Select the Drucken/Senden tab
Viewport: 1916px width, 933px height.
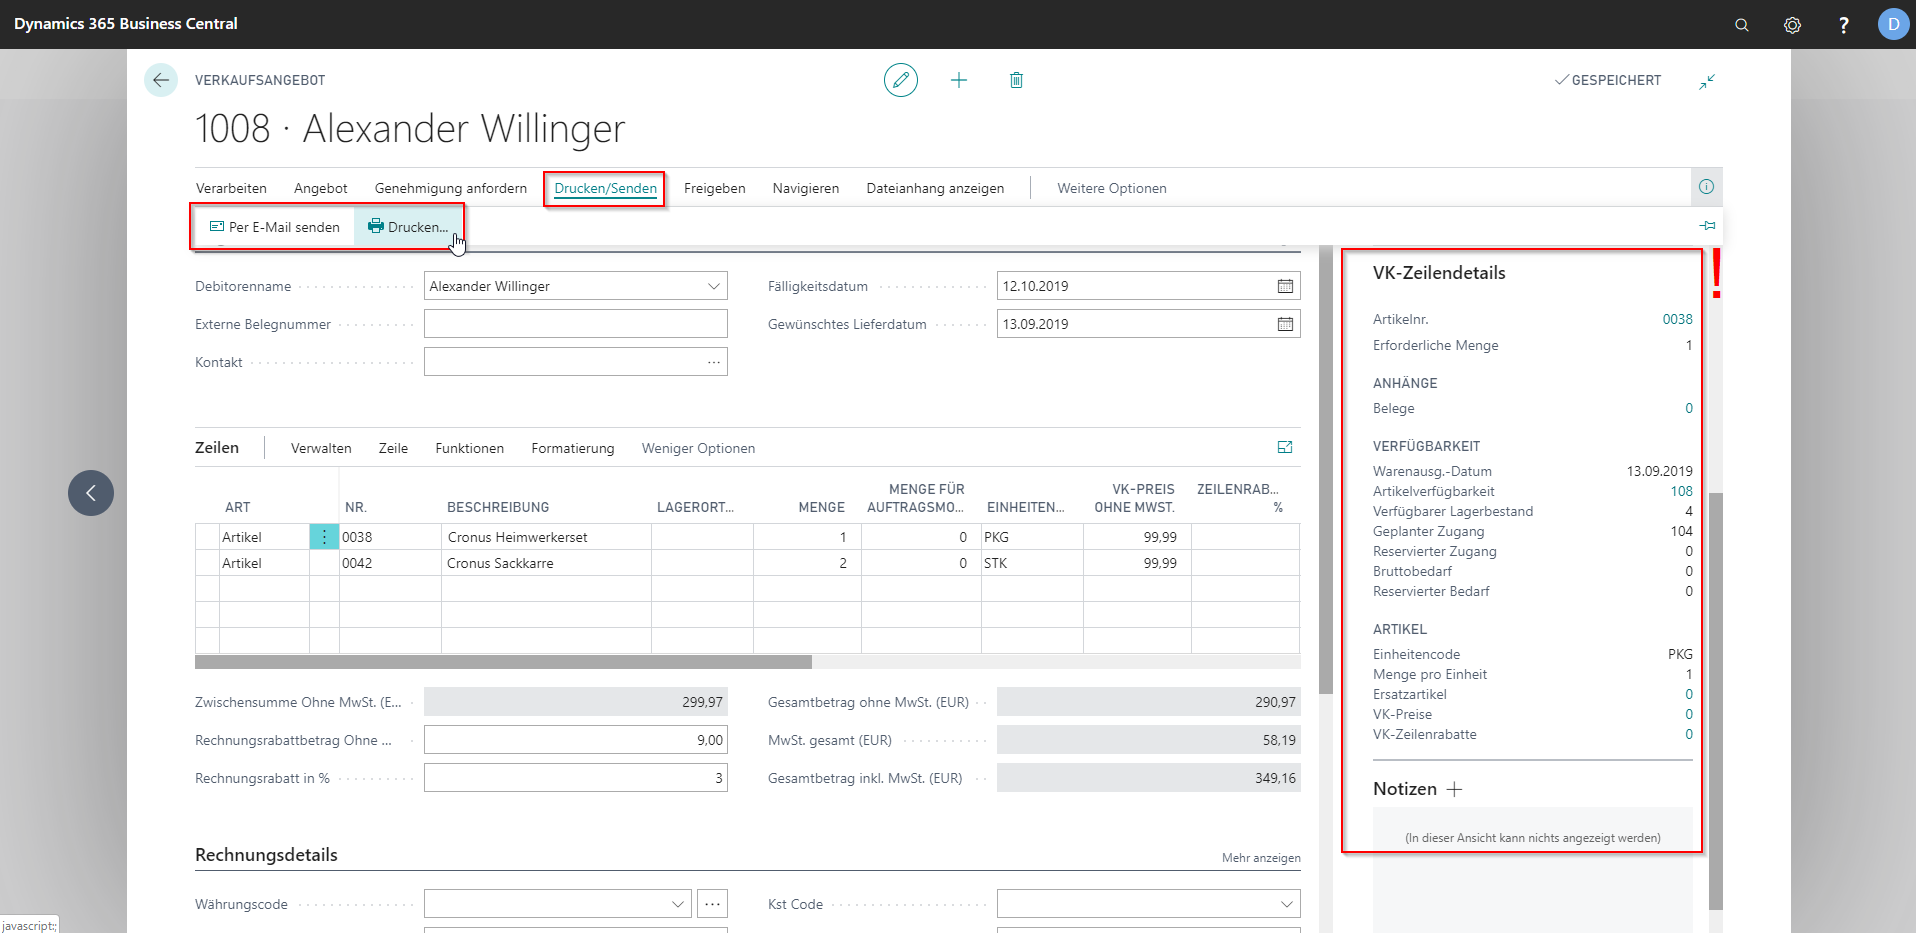(606, 188)
